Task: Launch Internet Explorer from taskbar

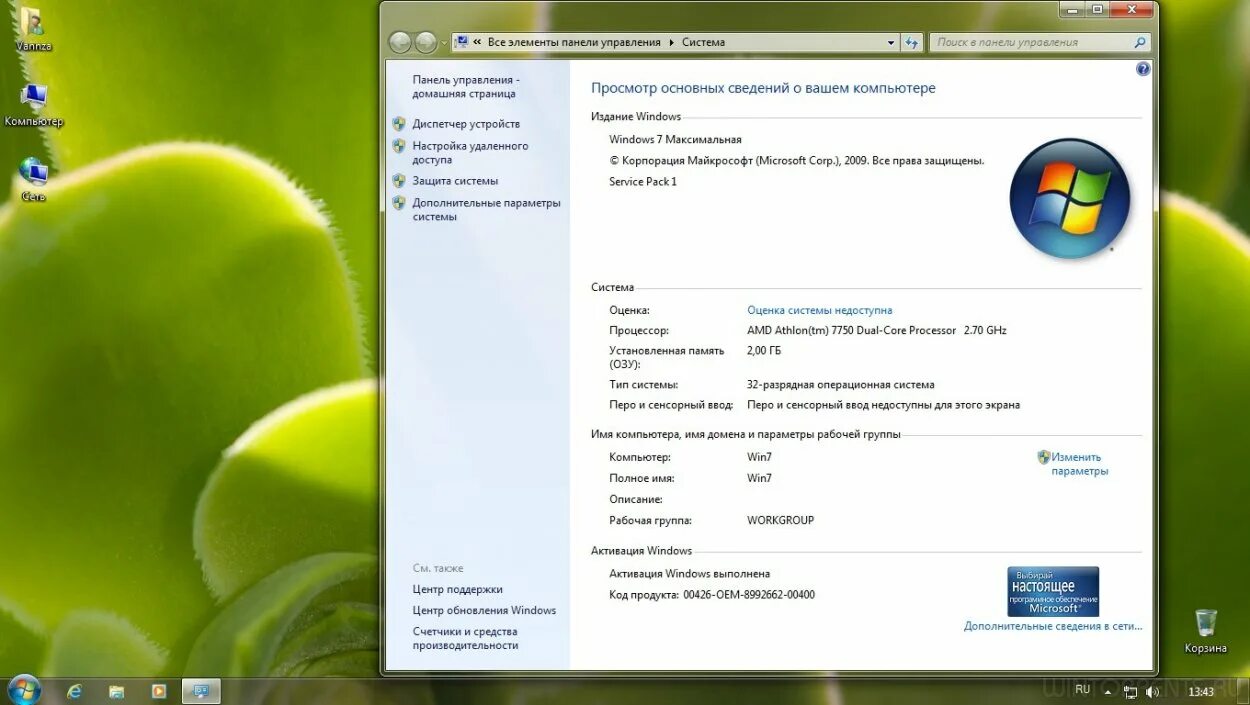Action: (74, 691)
